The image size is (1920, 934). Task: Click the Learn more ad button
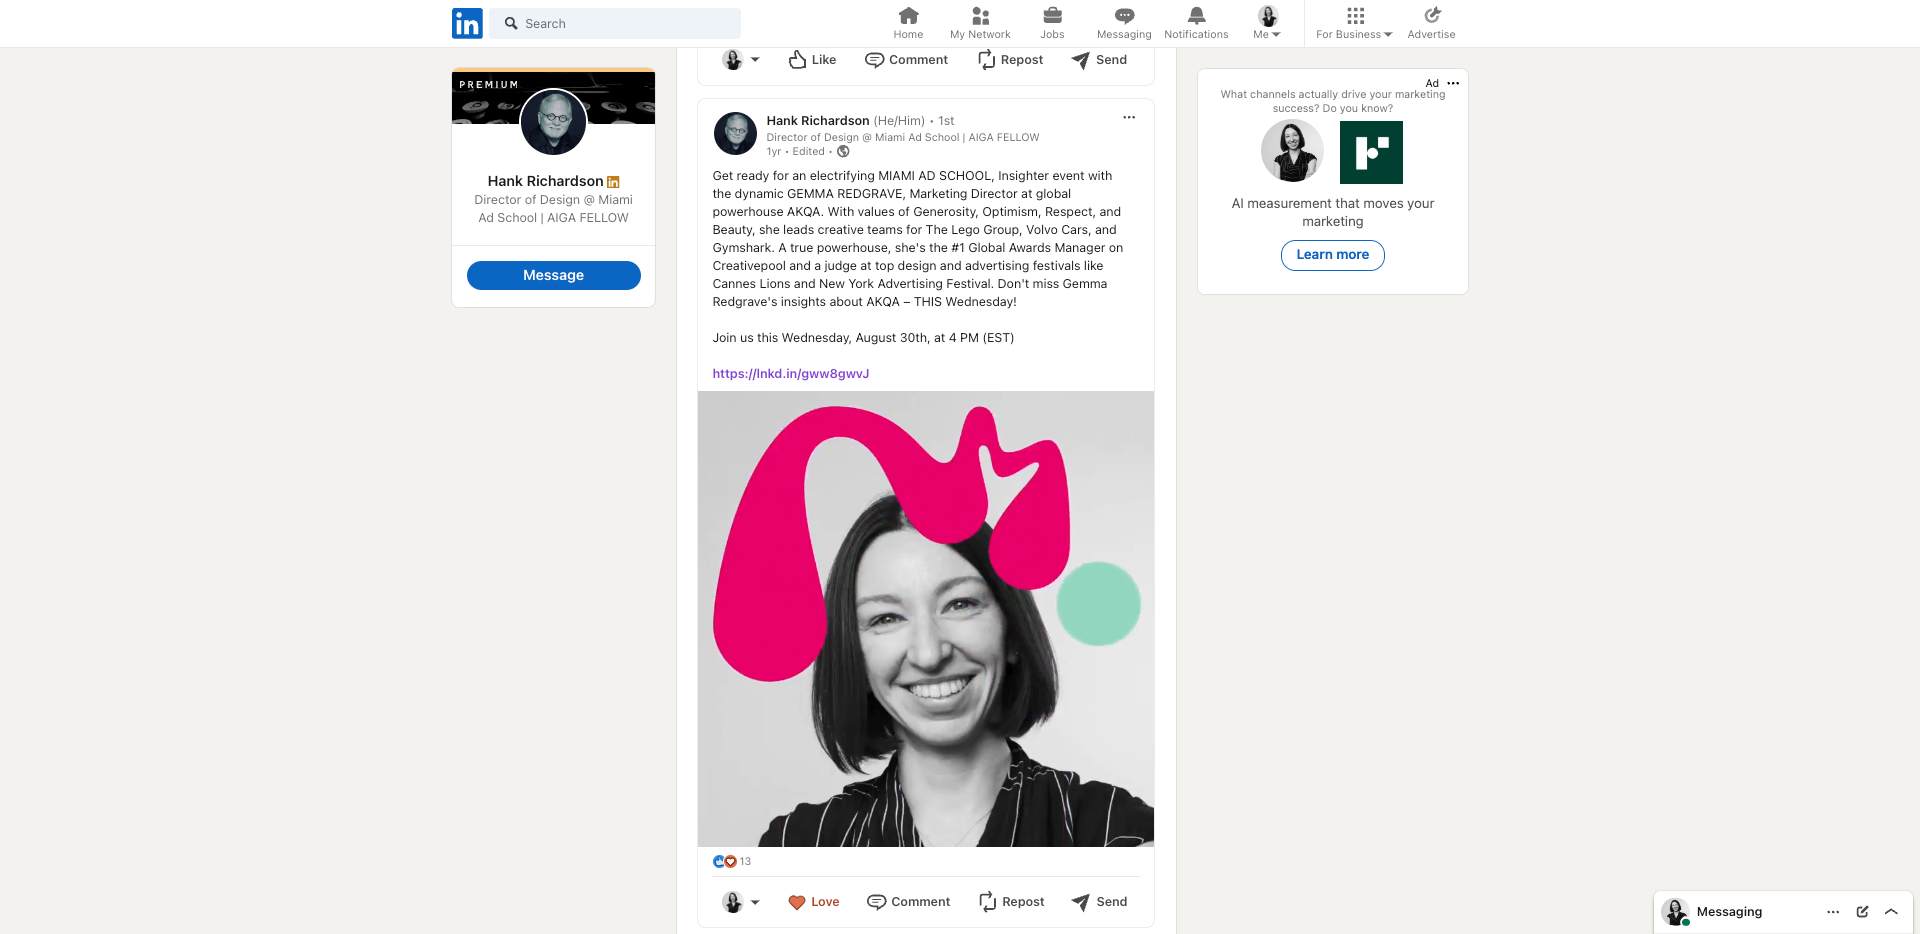click(x=1333, y=255)
